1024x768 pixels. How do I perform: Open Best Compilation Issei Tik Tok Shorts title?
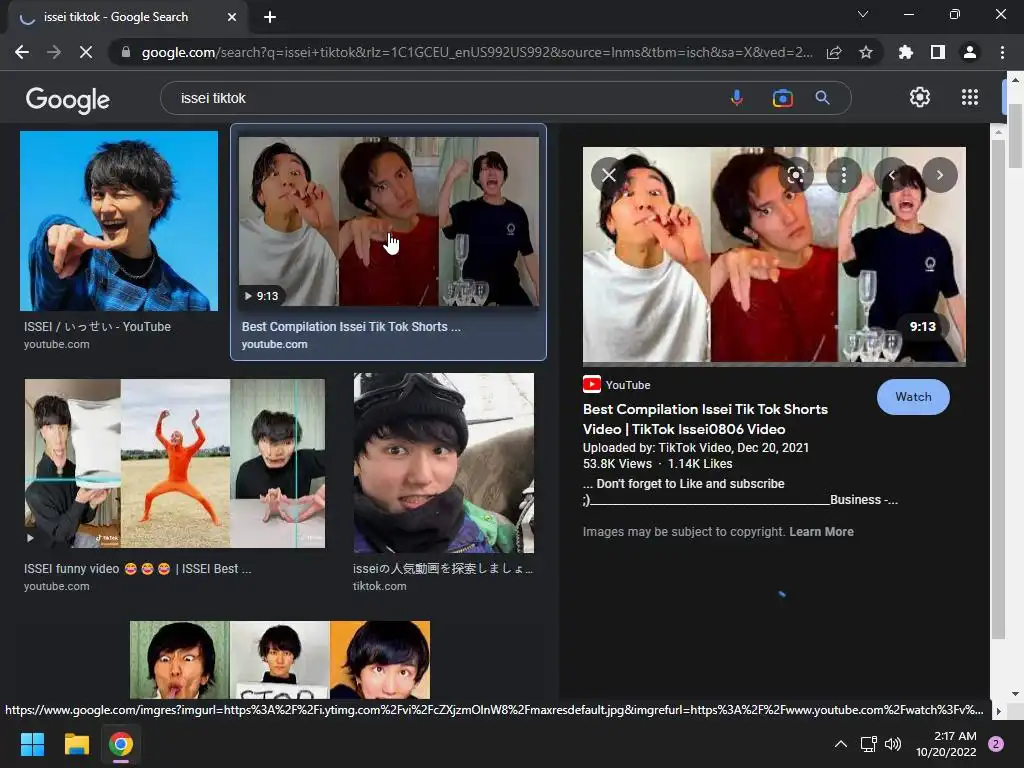705,419
